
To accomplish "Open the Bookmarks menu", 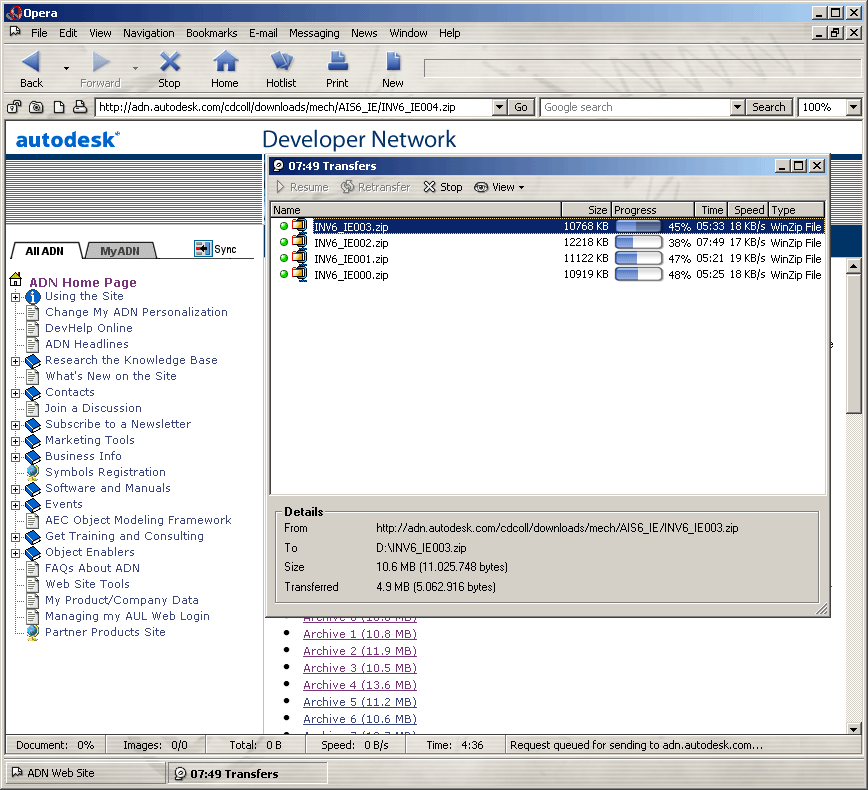I will pos(212,33).
